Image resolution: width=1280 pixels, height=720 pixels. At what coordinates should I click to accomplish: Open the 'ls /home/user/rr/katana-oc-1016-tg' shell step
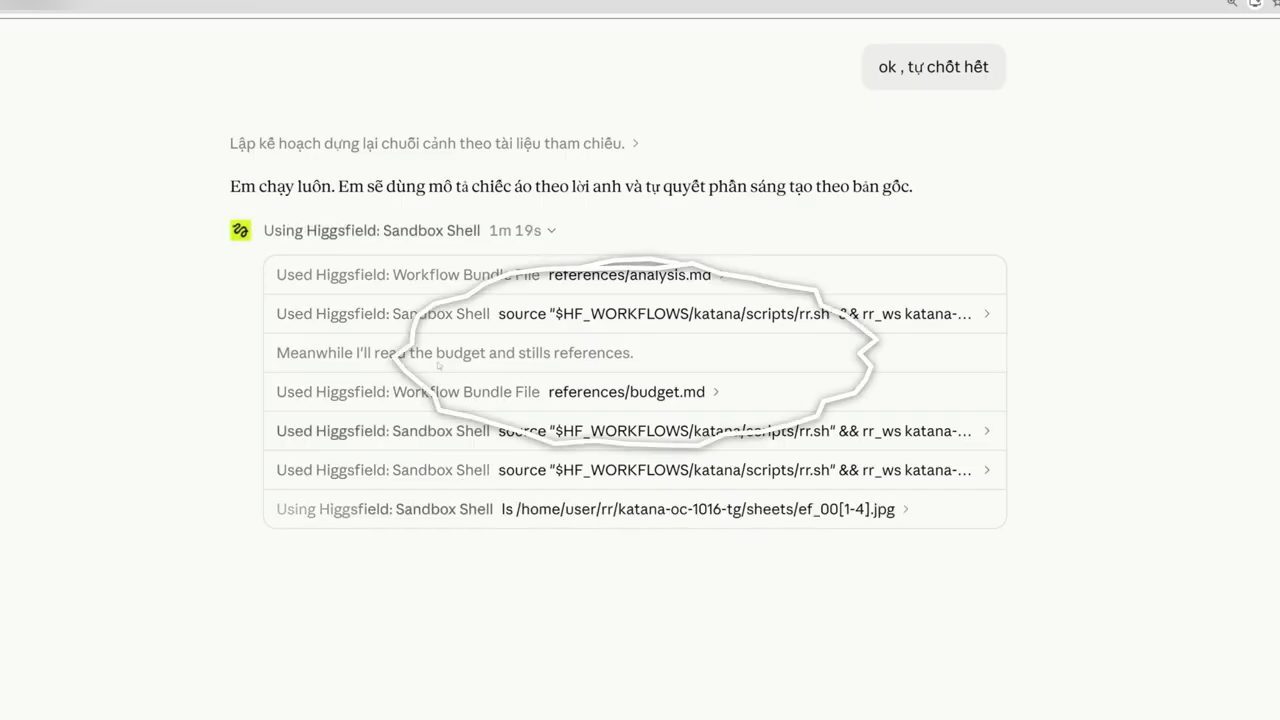pyautogui.click(x=635, y=509)
